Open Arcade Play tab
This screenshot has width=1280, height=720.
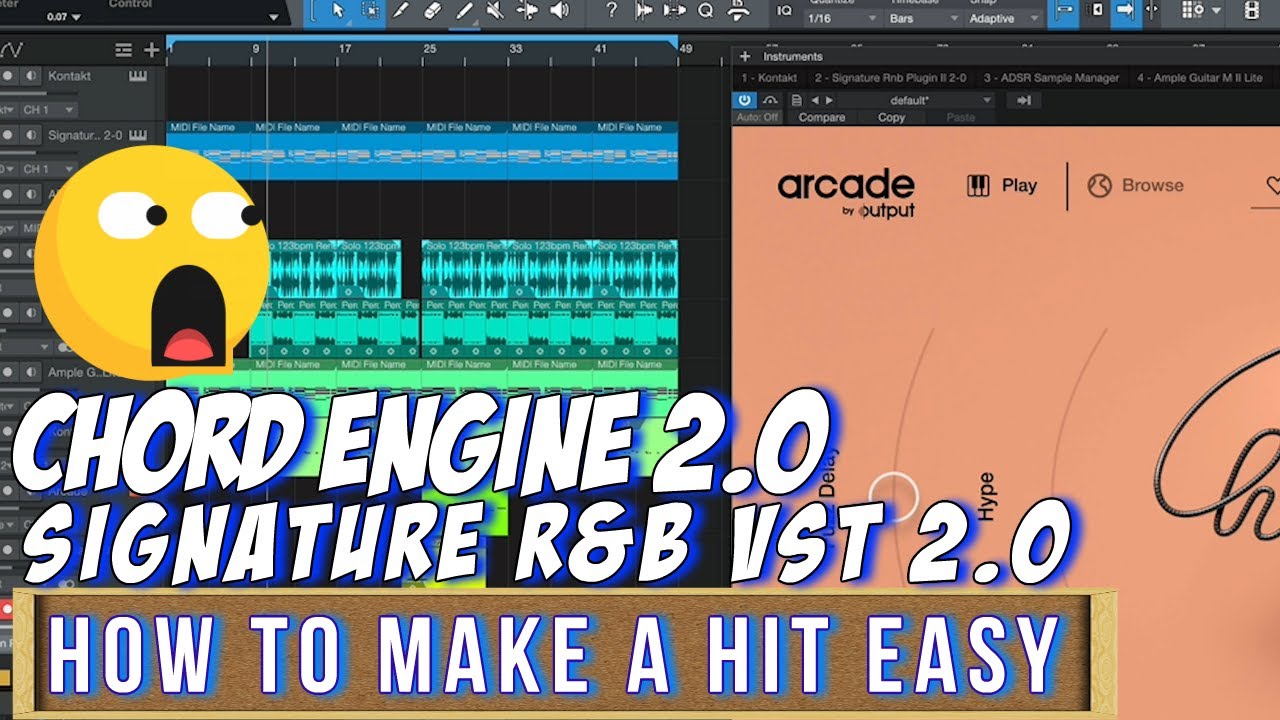(x=1002, y=185)
